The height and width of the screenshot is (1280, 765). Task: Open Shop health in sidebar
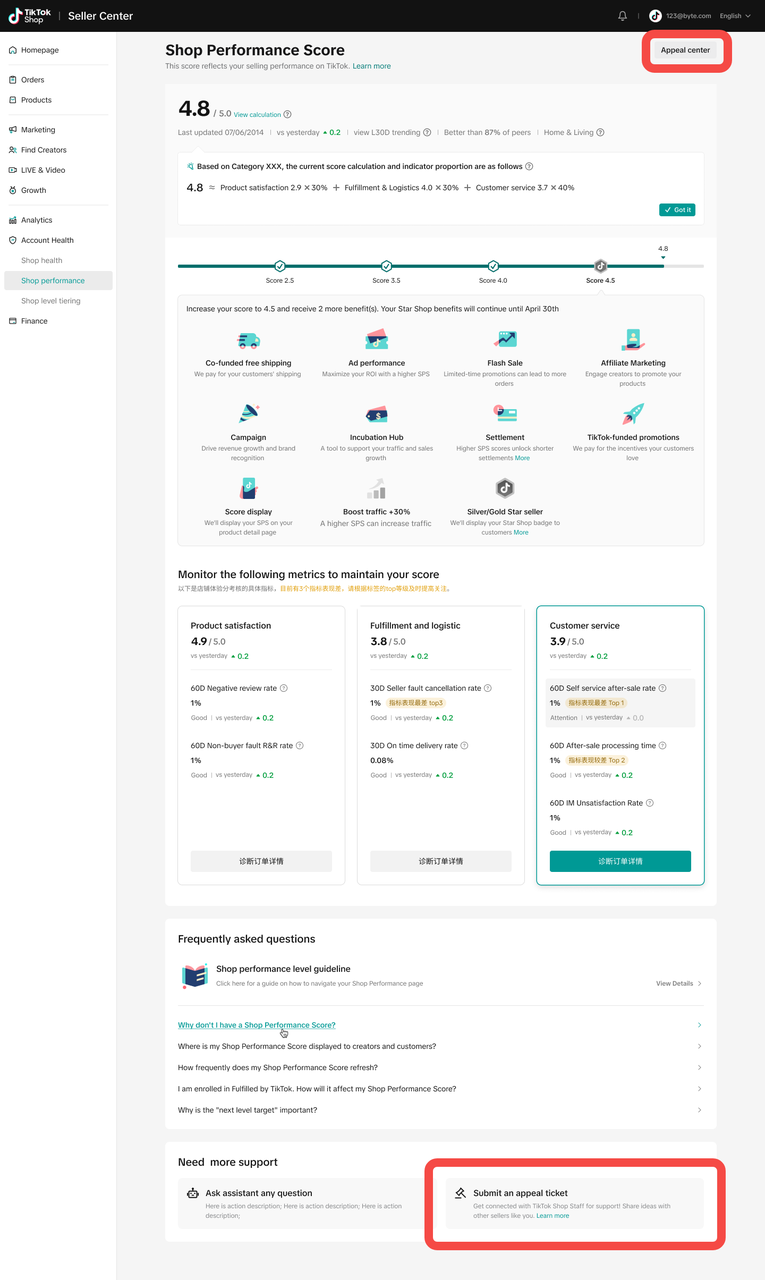42,261
